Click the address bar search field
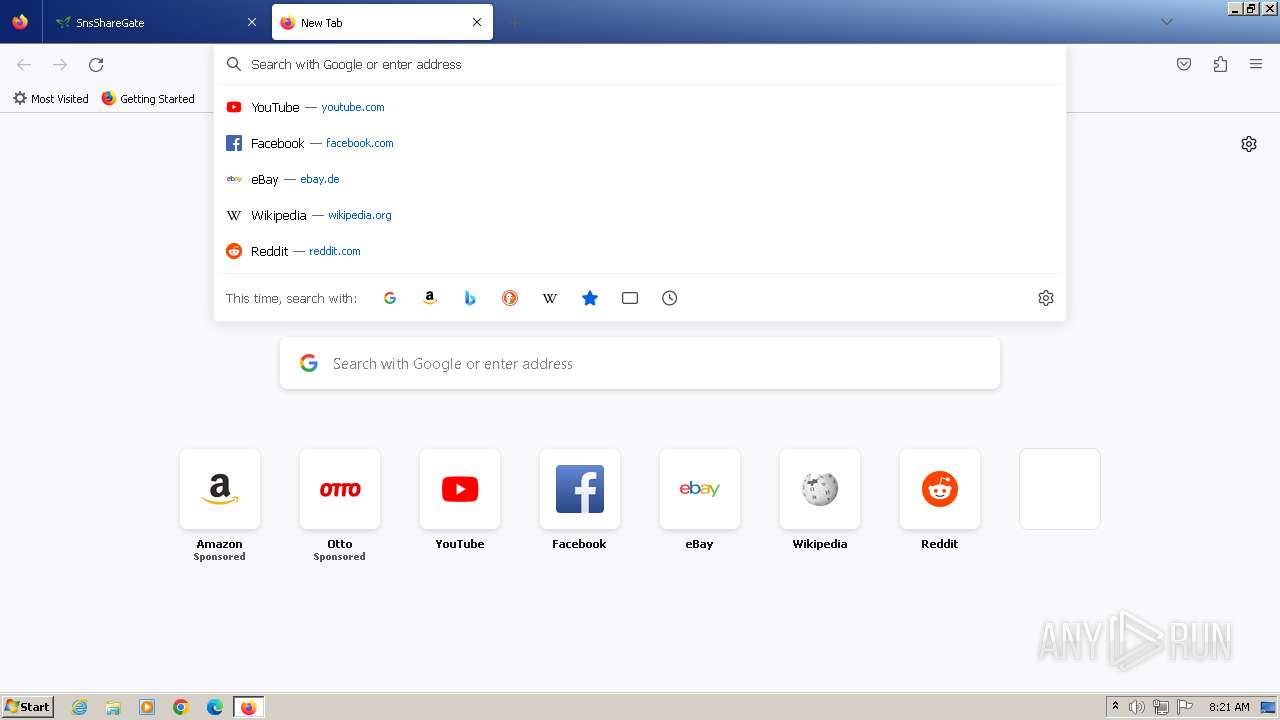Viewport: 1280px width, 720px height. [640, 64]
